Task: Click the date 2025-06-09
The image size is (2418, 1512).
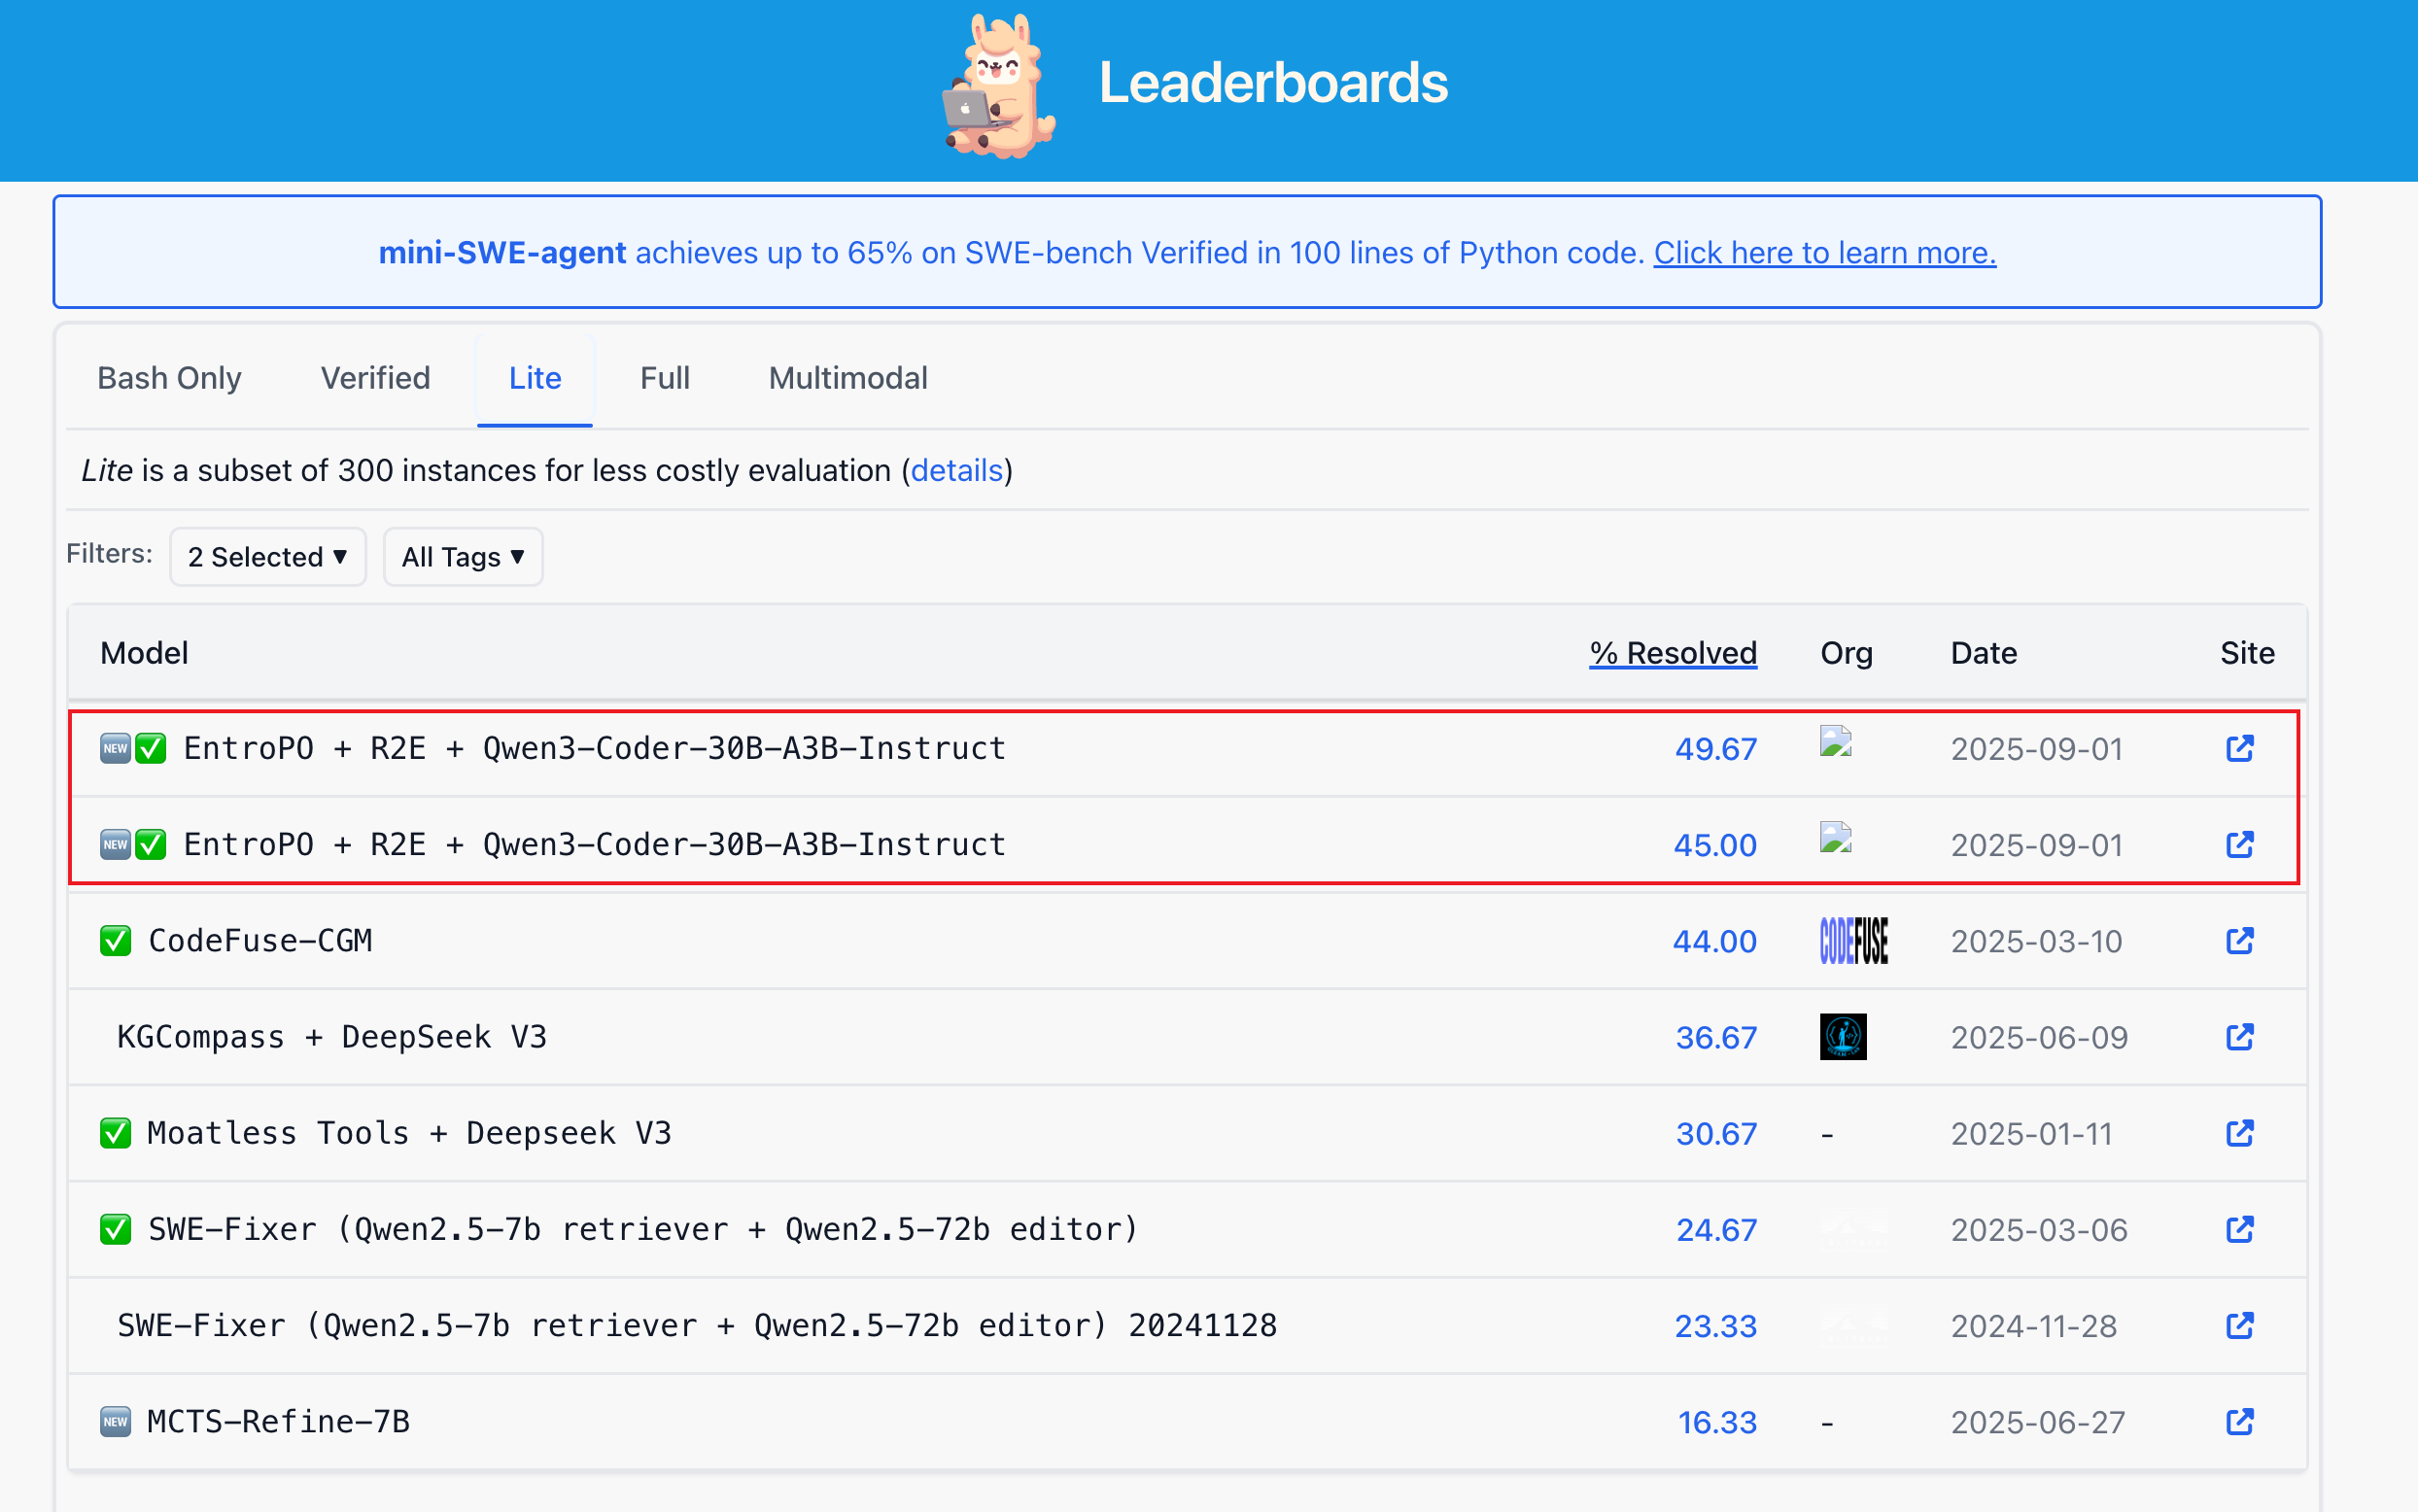Action: (x=2039, y=1037)
